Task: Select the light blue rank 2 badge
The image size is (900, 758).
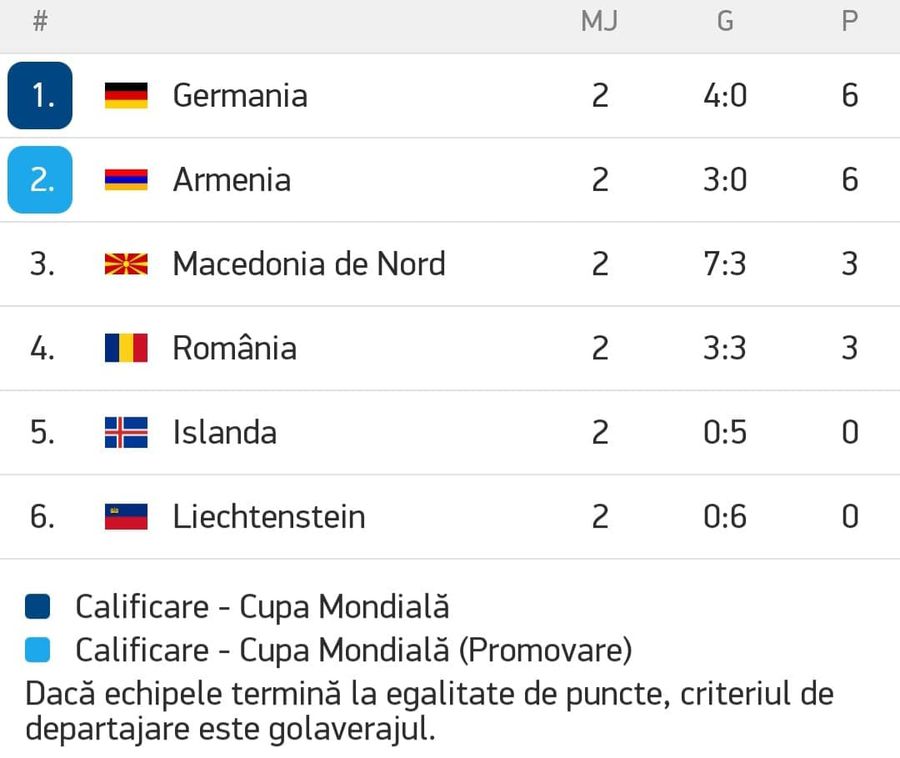Action: click(x=40, y=180)
